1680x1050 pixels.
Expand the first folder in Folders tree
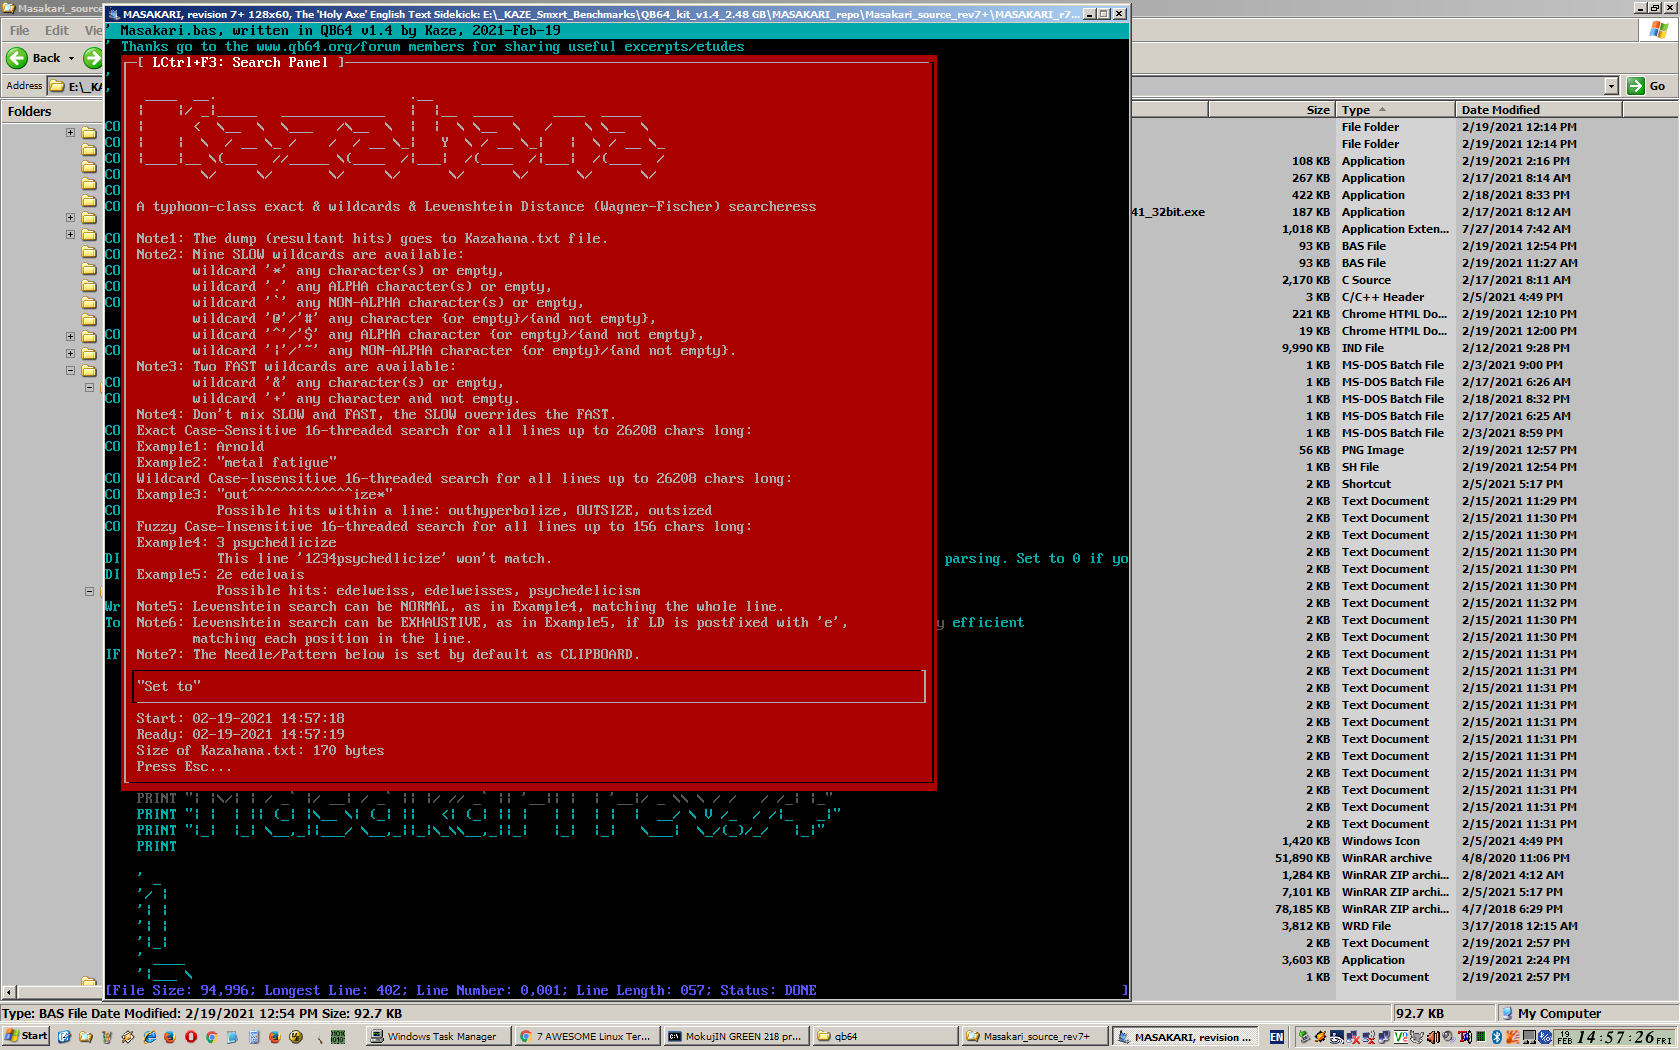70,132
